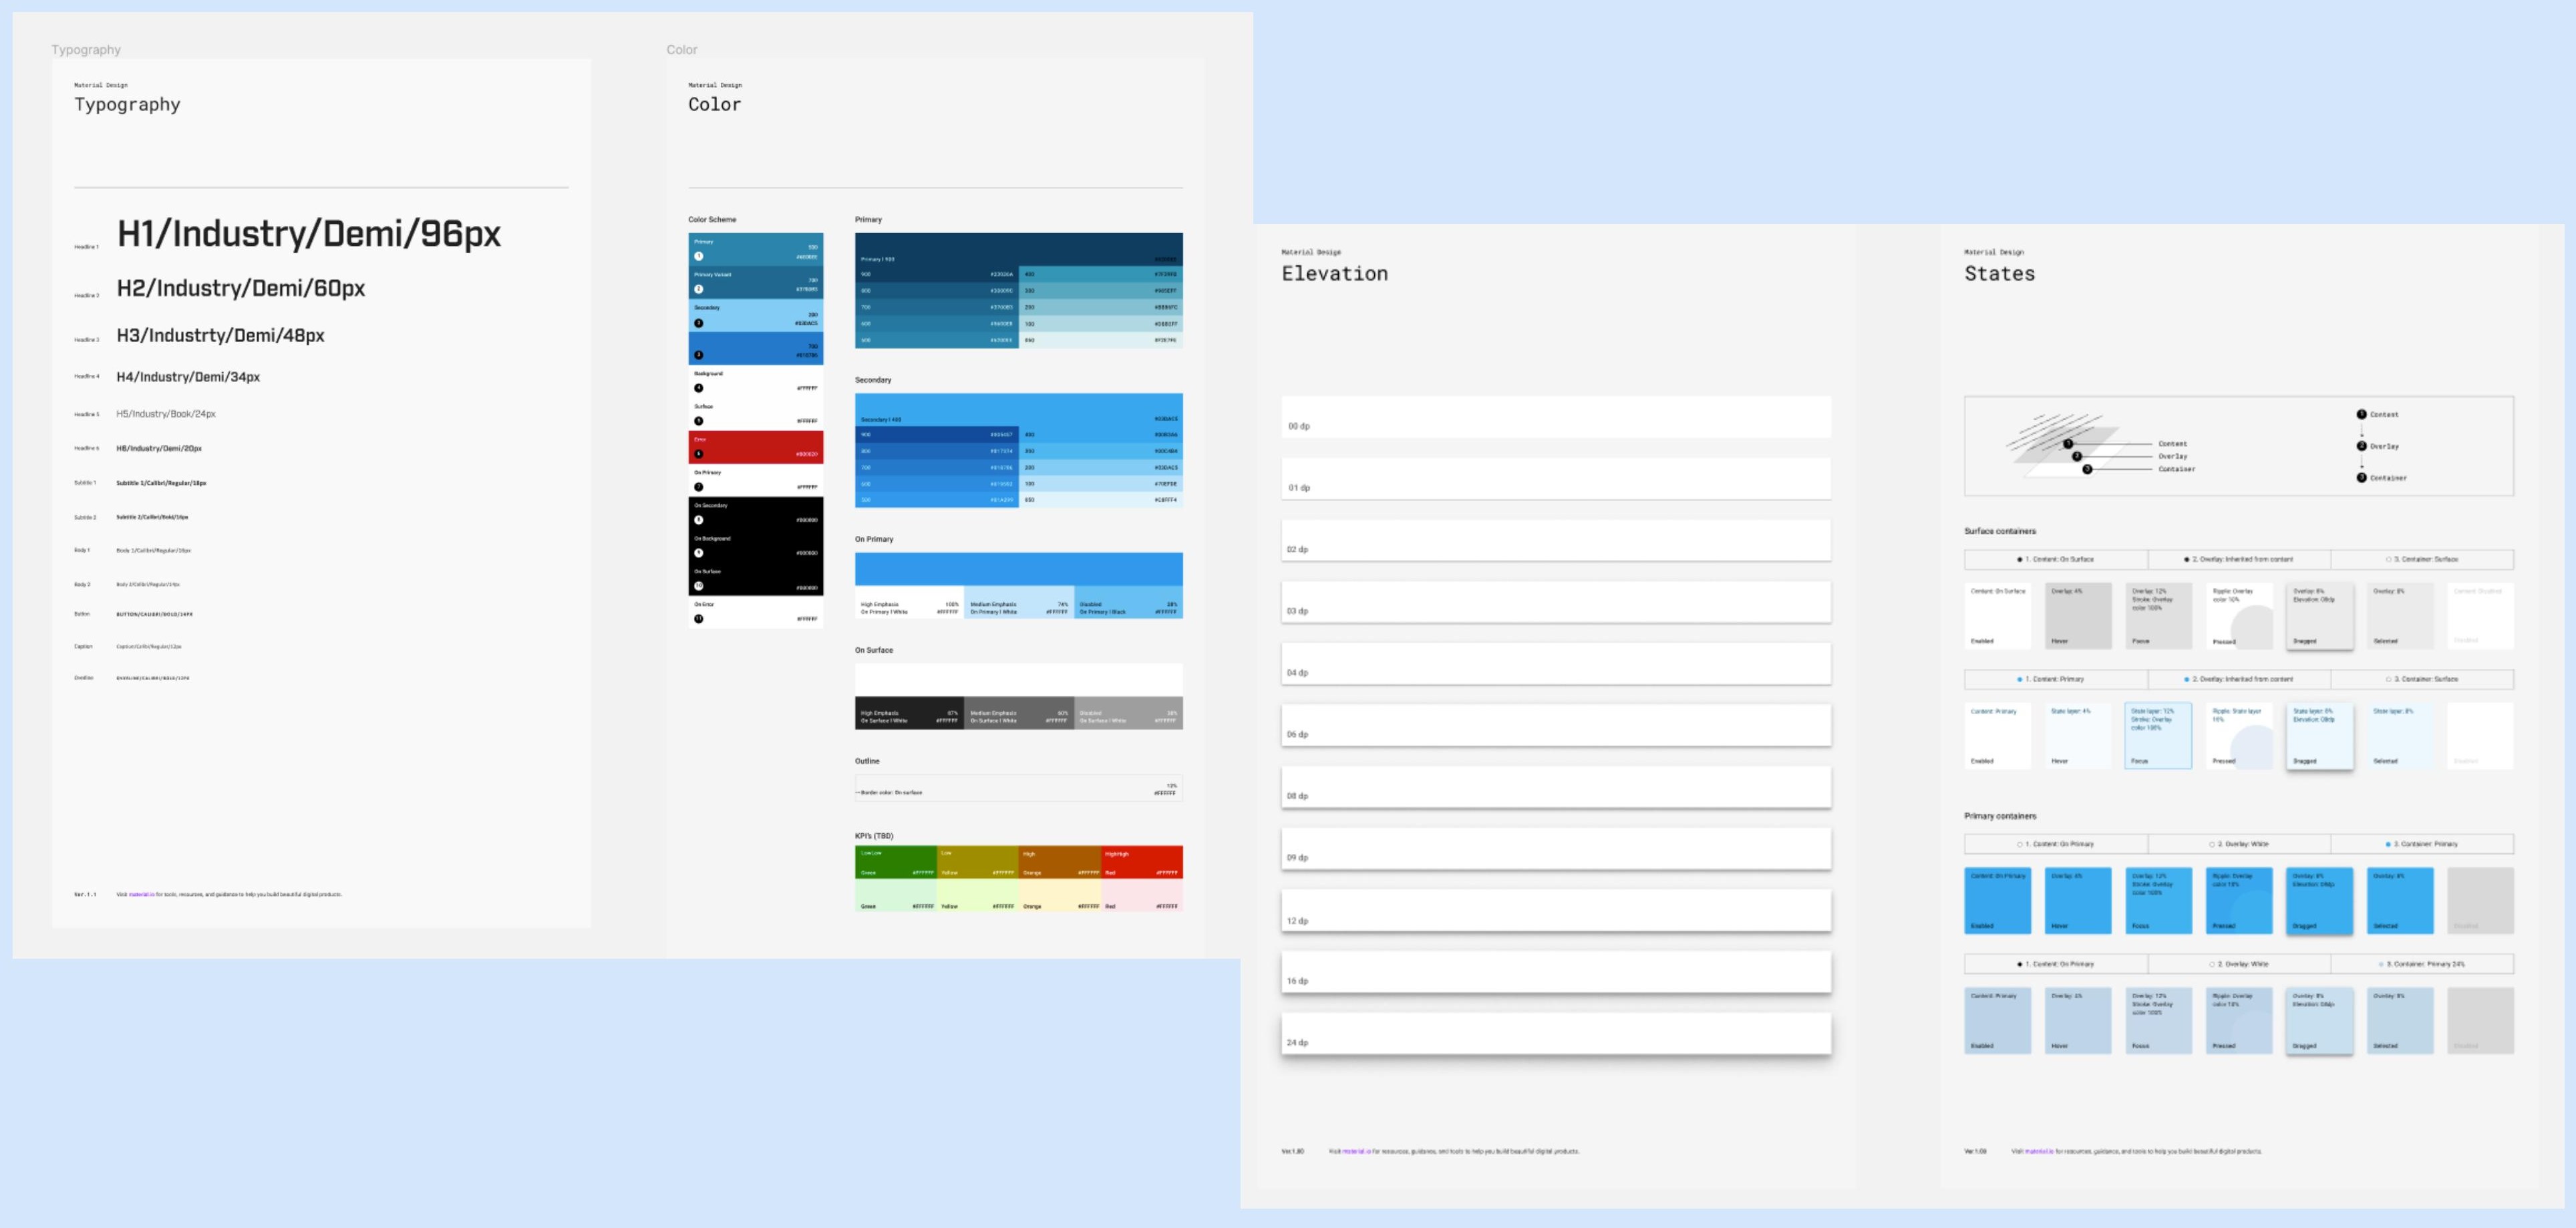
Task: Click the number 3 Container legend badge
Action: coord(2361,478)
